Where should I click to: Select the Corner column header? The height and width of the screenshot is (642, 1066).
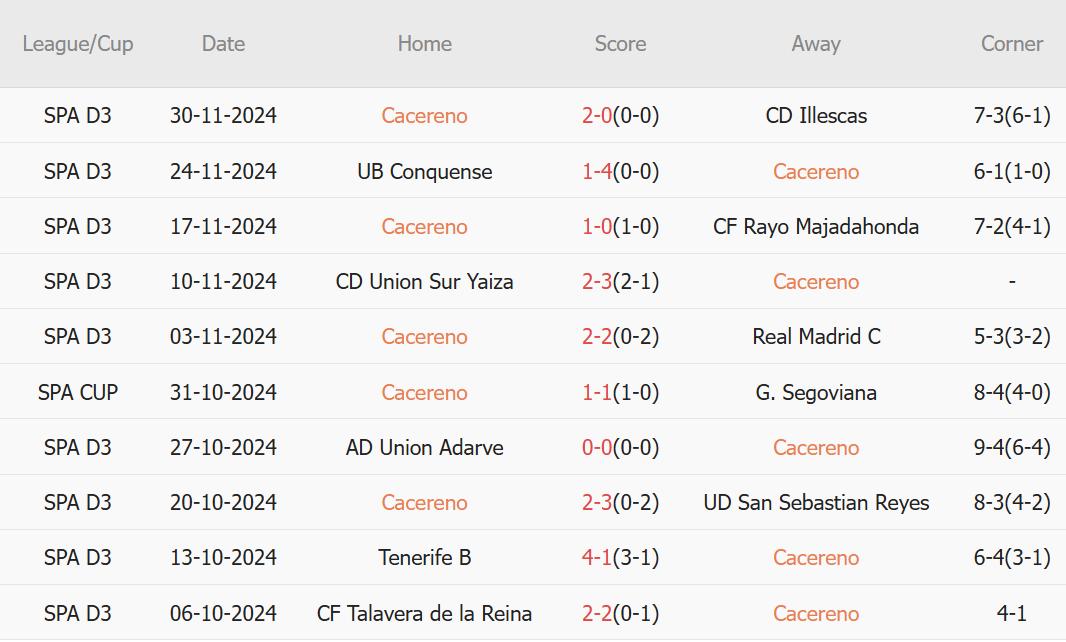click(x=1012, y=44)
